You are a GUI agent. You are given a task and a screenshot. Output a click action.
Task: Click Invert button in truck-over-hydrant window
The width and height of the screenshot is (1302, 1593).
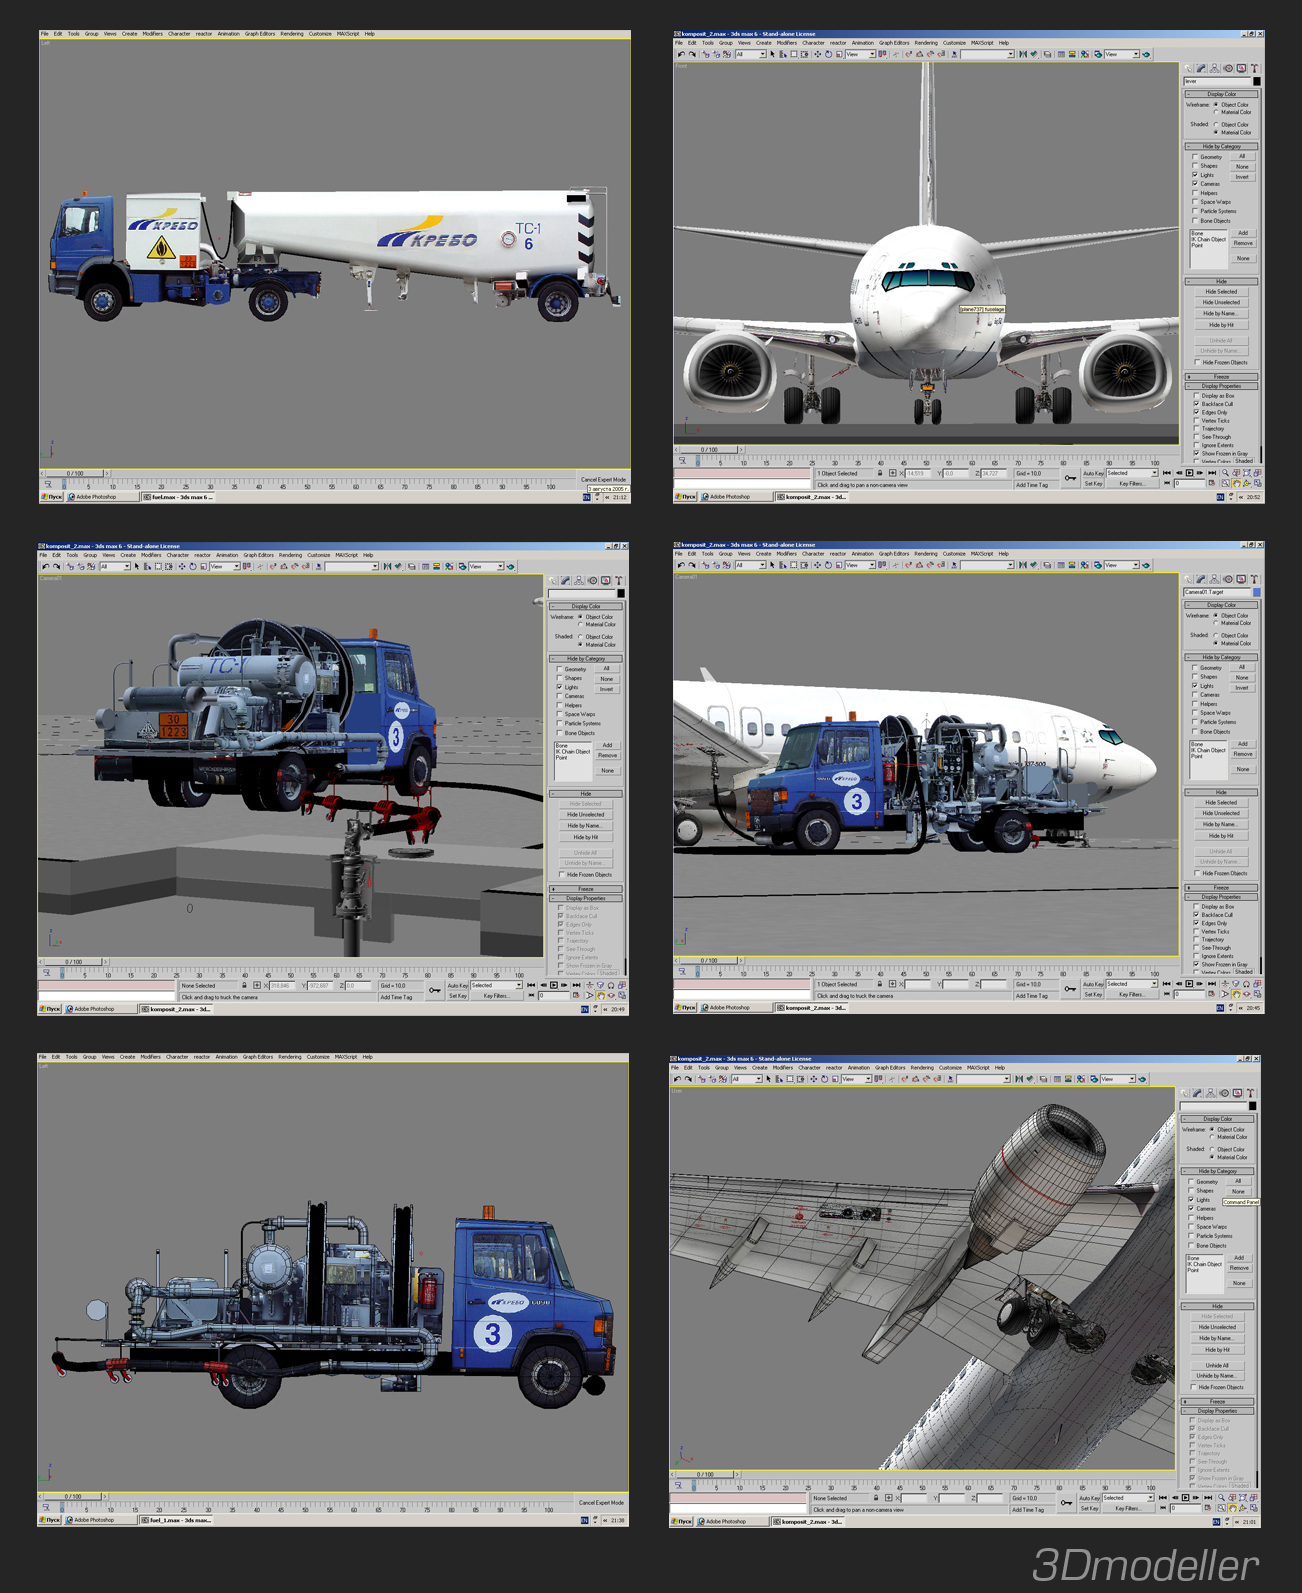[607, 690]
